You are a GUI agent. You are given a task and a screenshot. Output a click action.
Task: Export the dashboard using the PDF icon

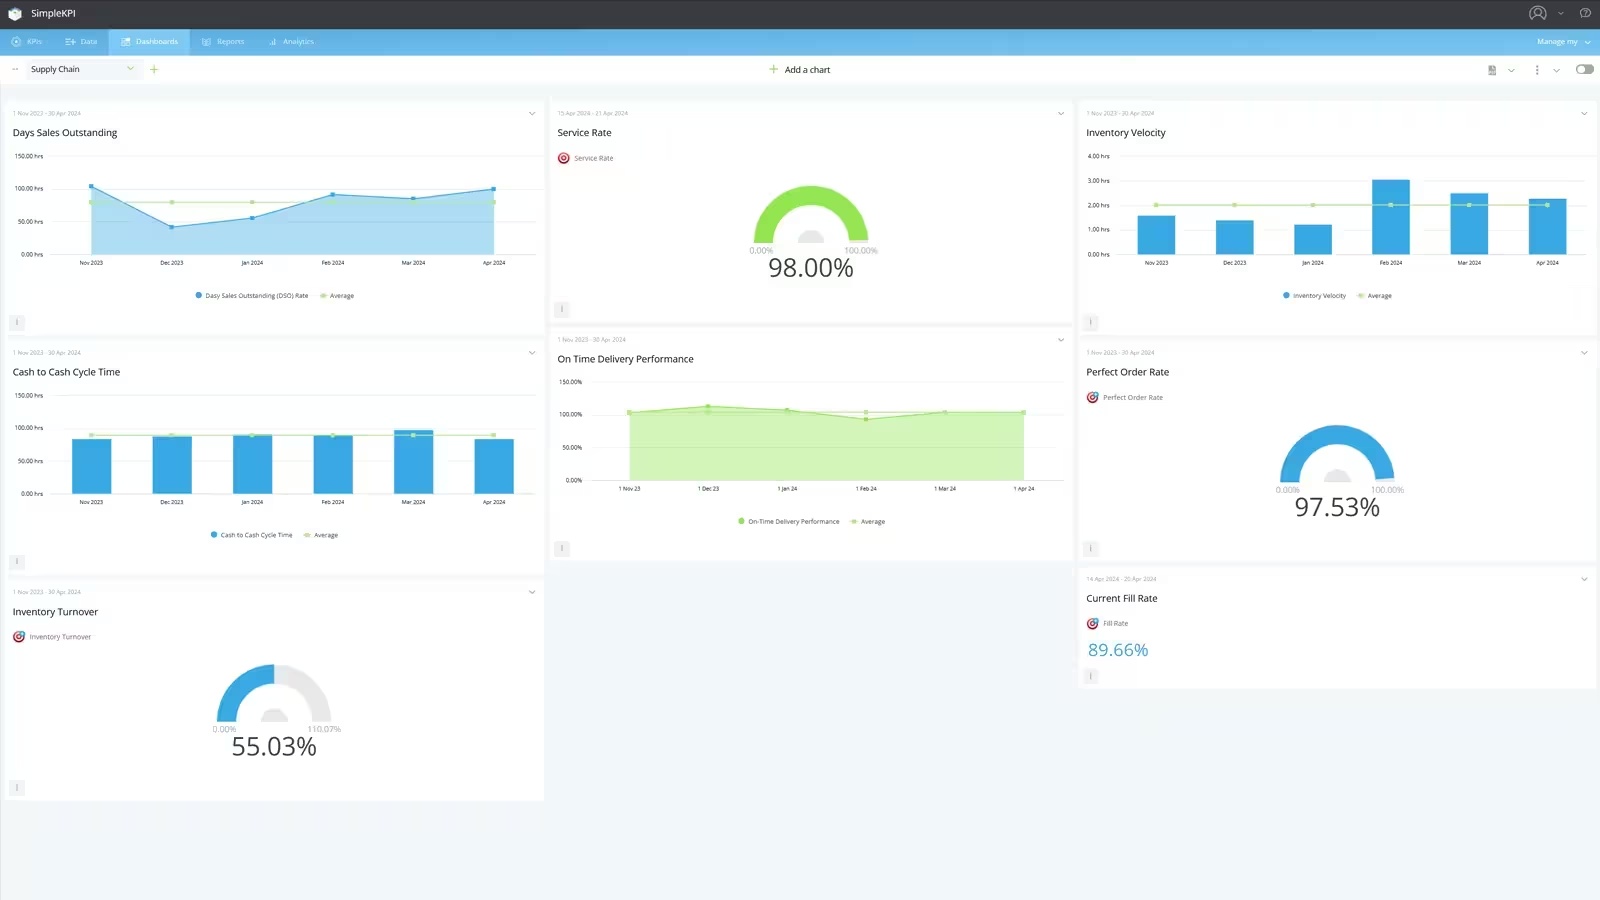[x=1491, y=69]
